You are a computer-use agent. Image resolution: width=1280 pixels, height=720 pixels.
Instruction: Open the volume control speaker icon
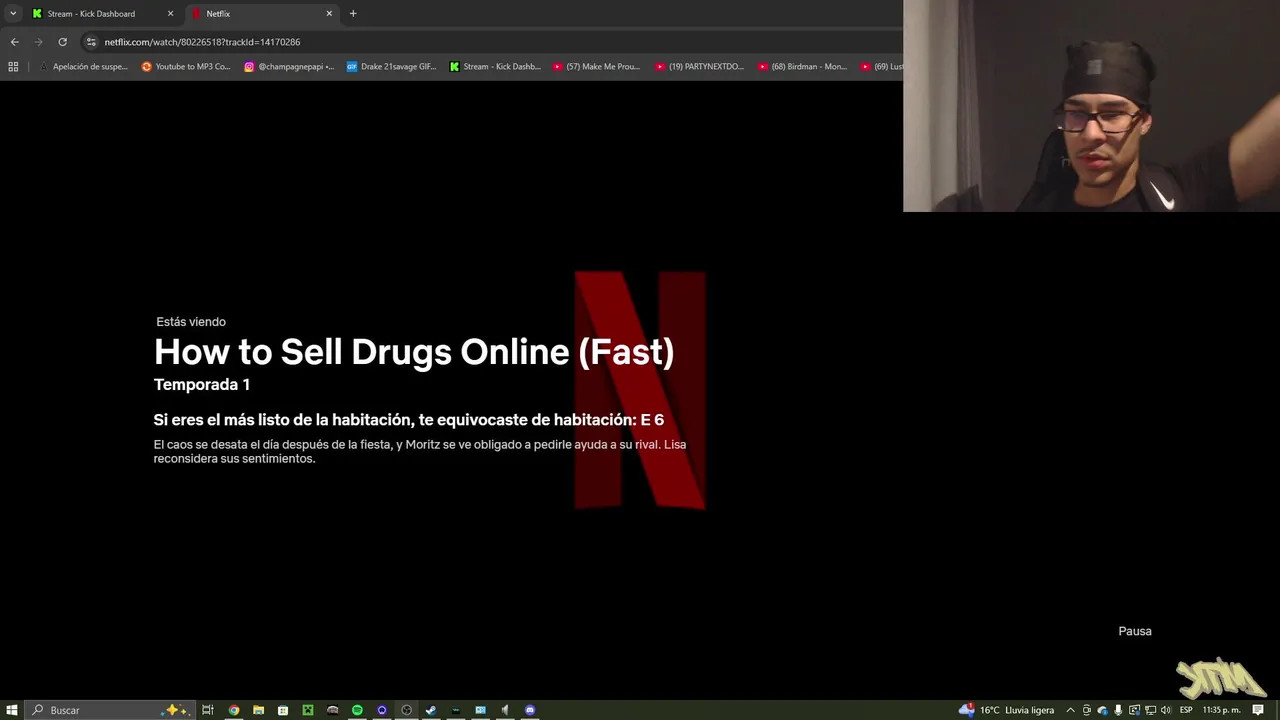pyautogui.click(x=1165, y=710)
